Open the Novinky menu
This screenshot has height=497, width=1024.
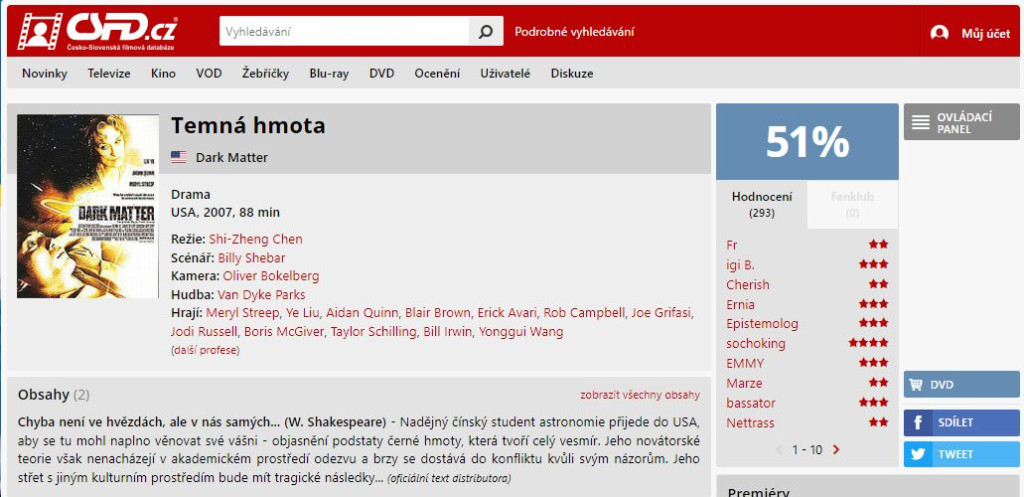pos(44,73)
